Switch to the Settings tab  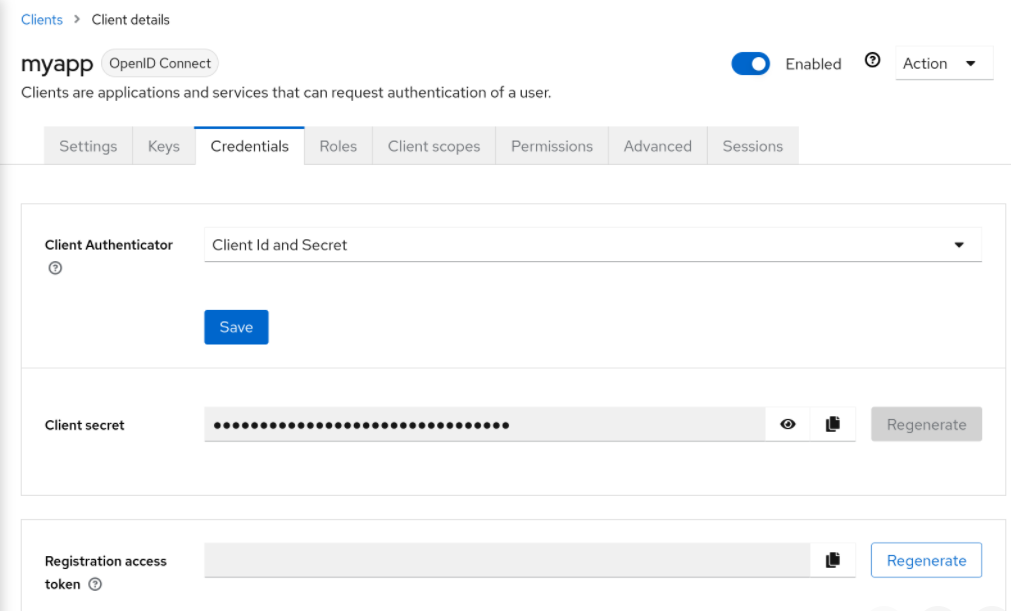click(x=87, y=145)
